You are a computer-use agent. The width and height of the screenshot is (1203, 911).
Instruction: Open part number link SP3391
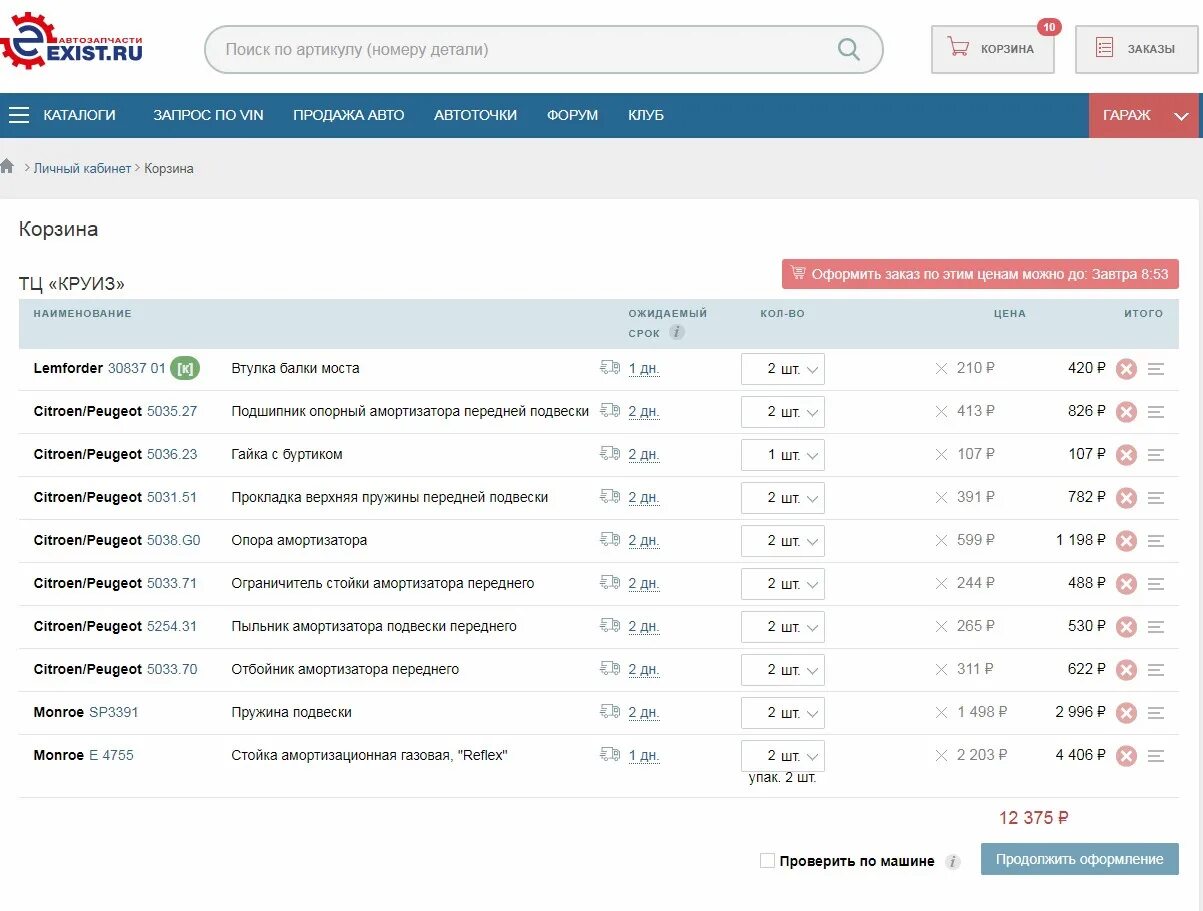(x=114, y=712)
